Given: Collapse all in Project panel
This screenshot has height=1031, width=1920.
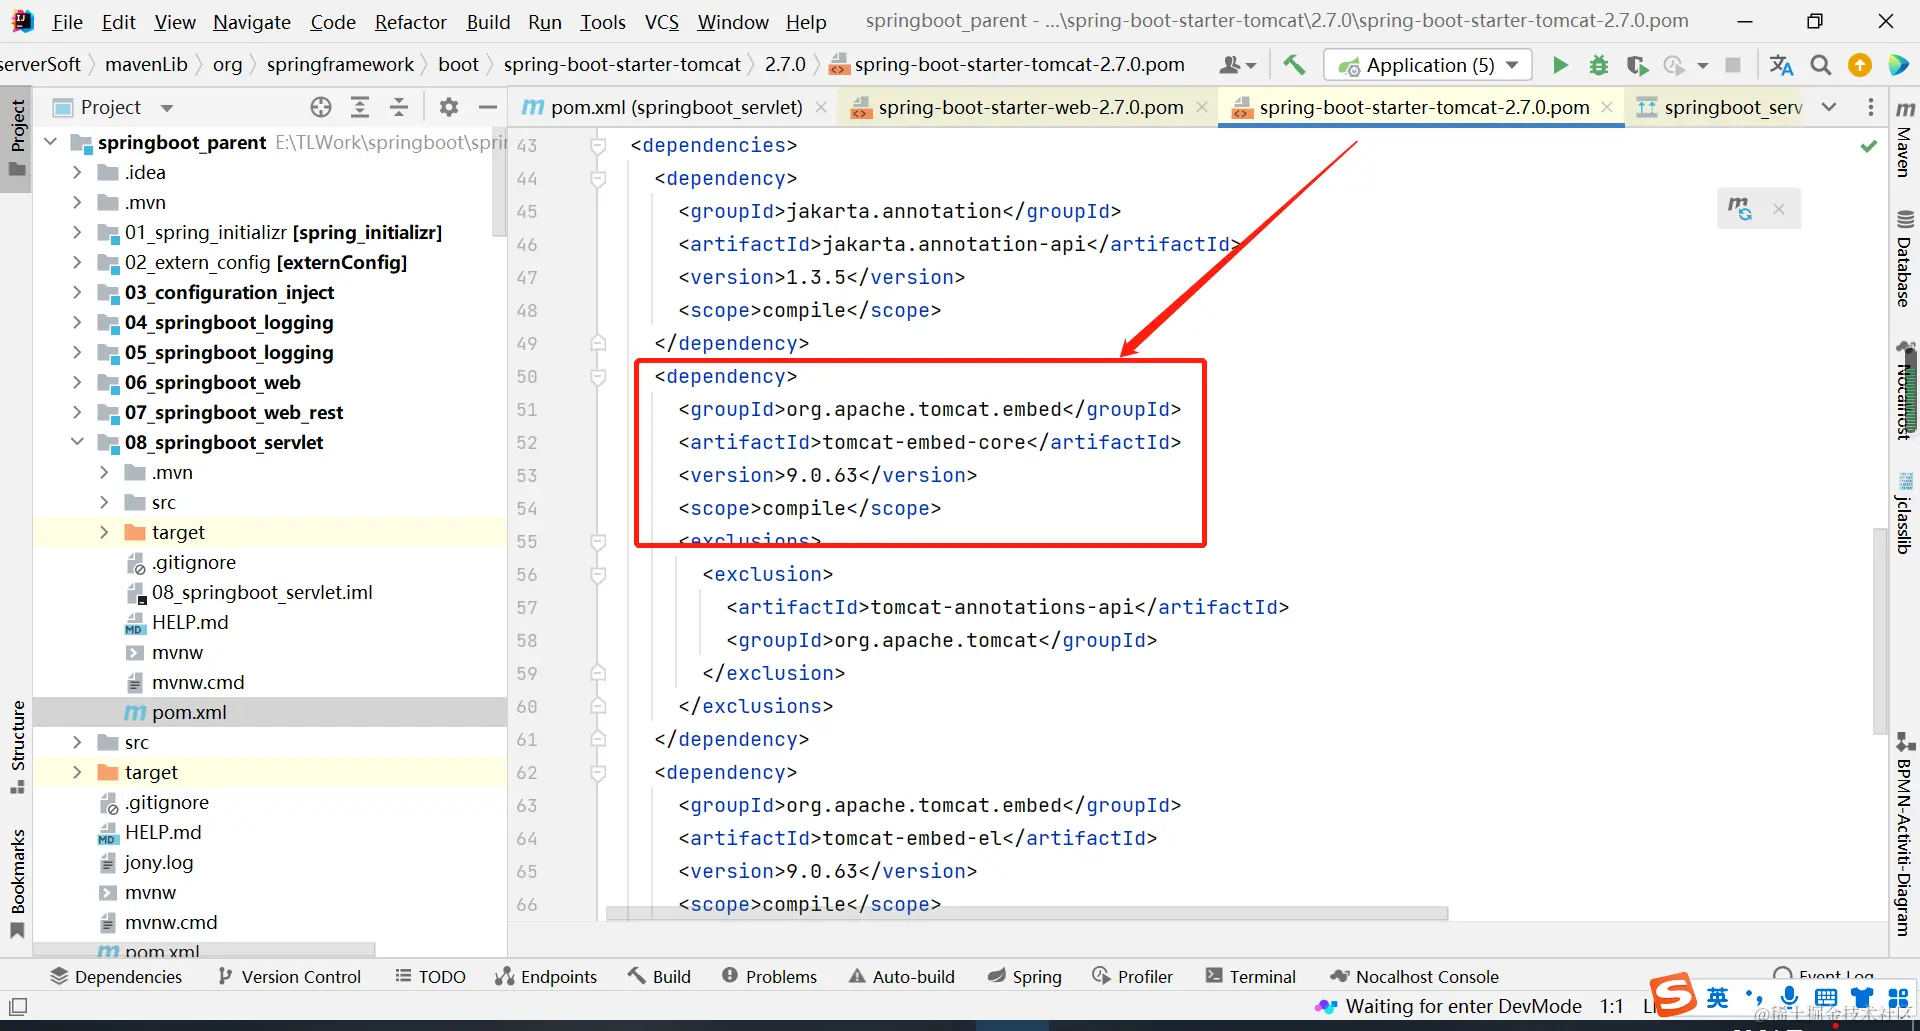Looking at the screenshot, I should click(399, 107).
